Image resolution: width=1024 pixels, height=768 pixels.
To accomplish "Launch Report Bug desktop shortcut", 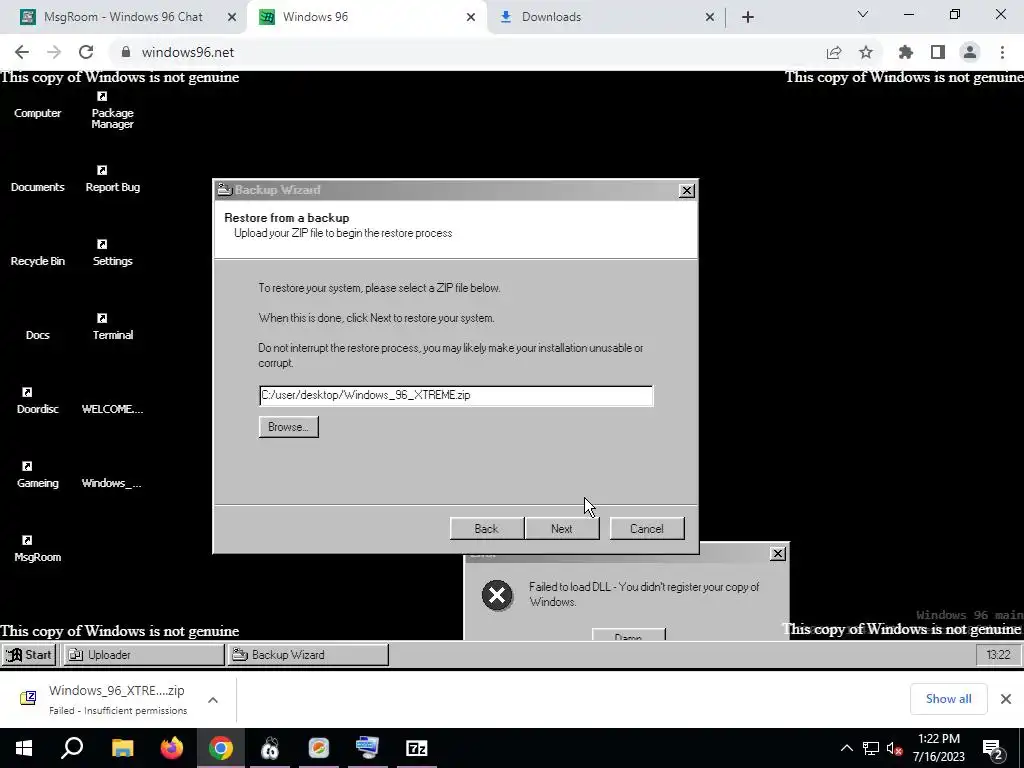I will tap(112, 180).
